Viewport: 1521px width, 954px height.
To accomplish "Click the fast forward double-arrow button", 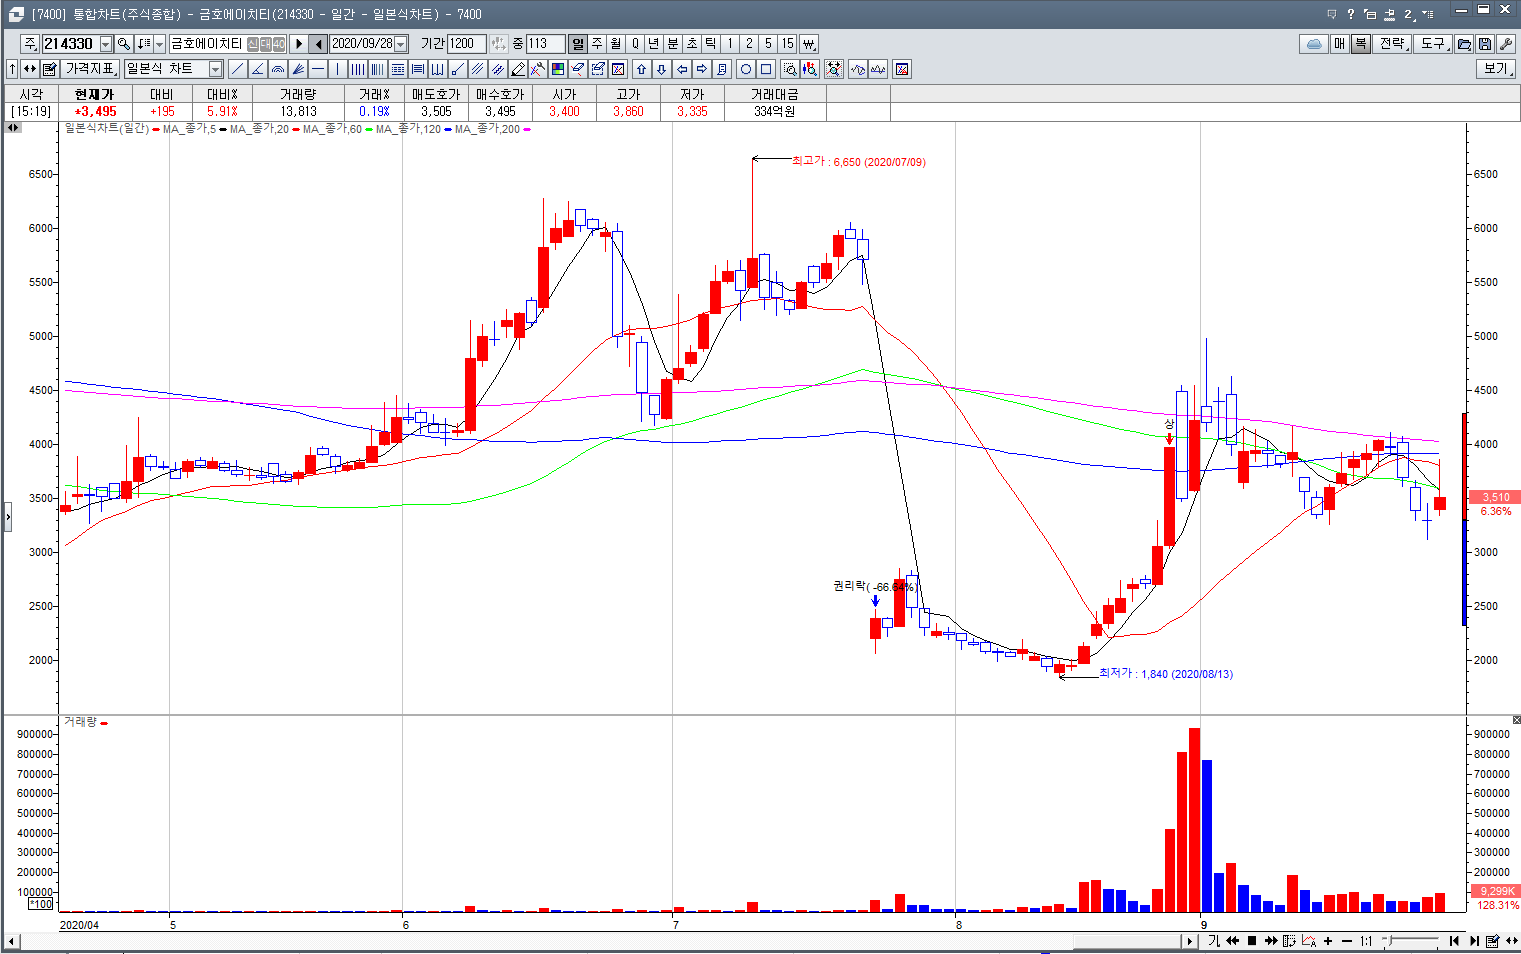I will coord(1271,941).
